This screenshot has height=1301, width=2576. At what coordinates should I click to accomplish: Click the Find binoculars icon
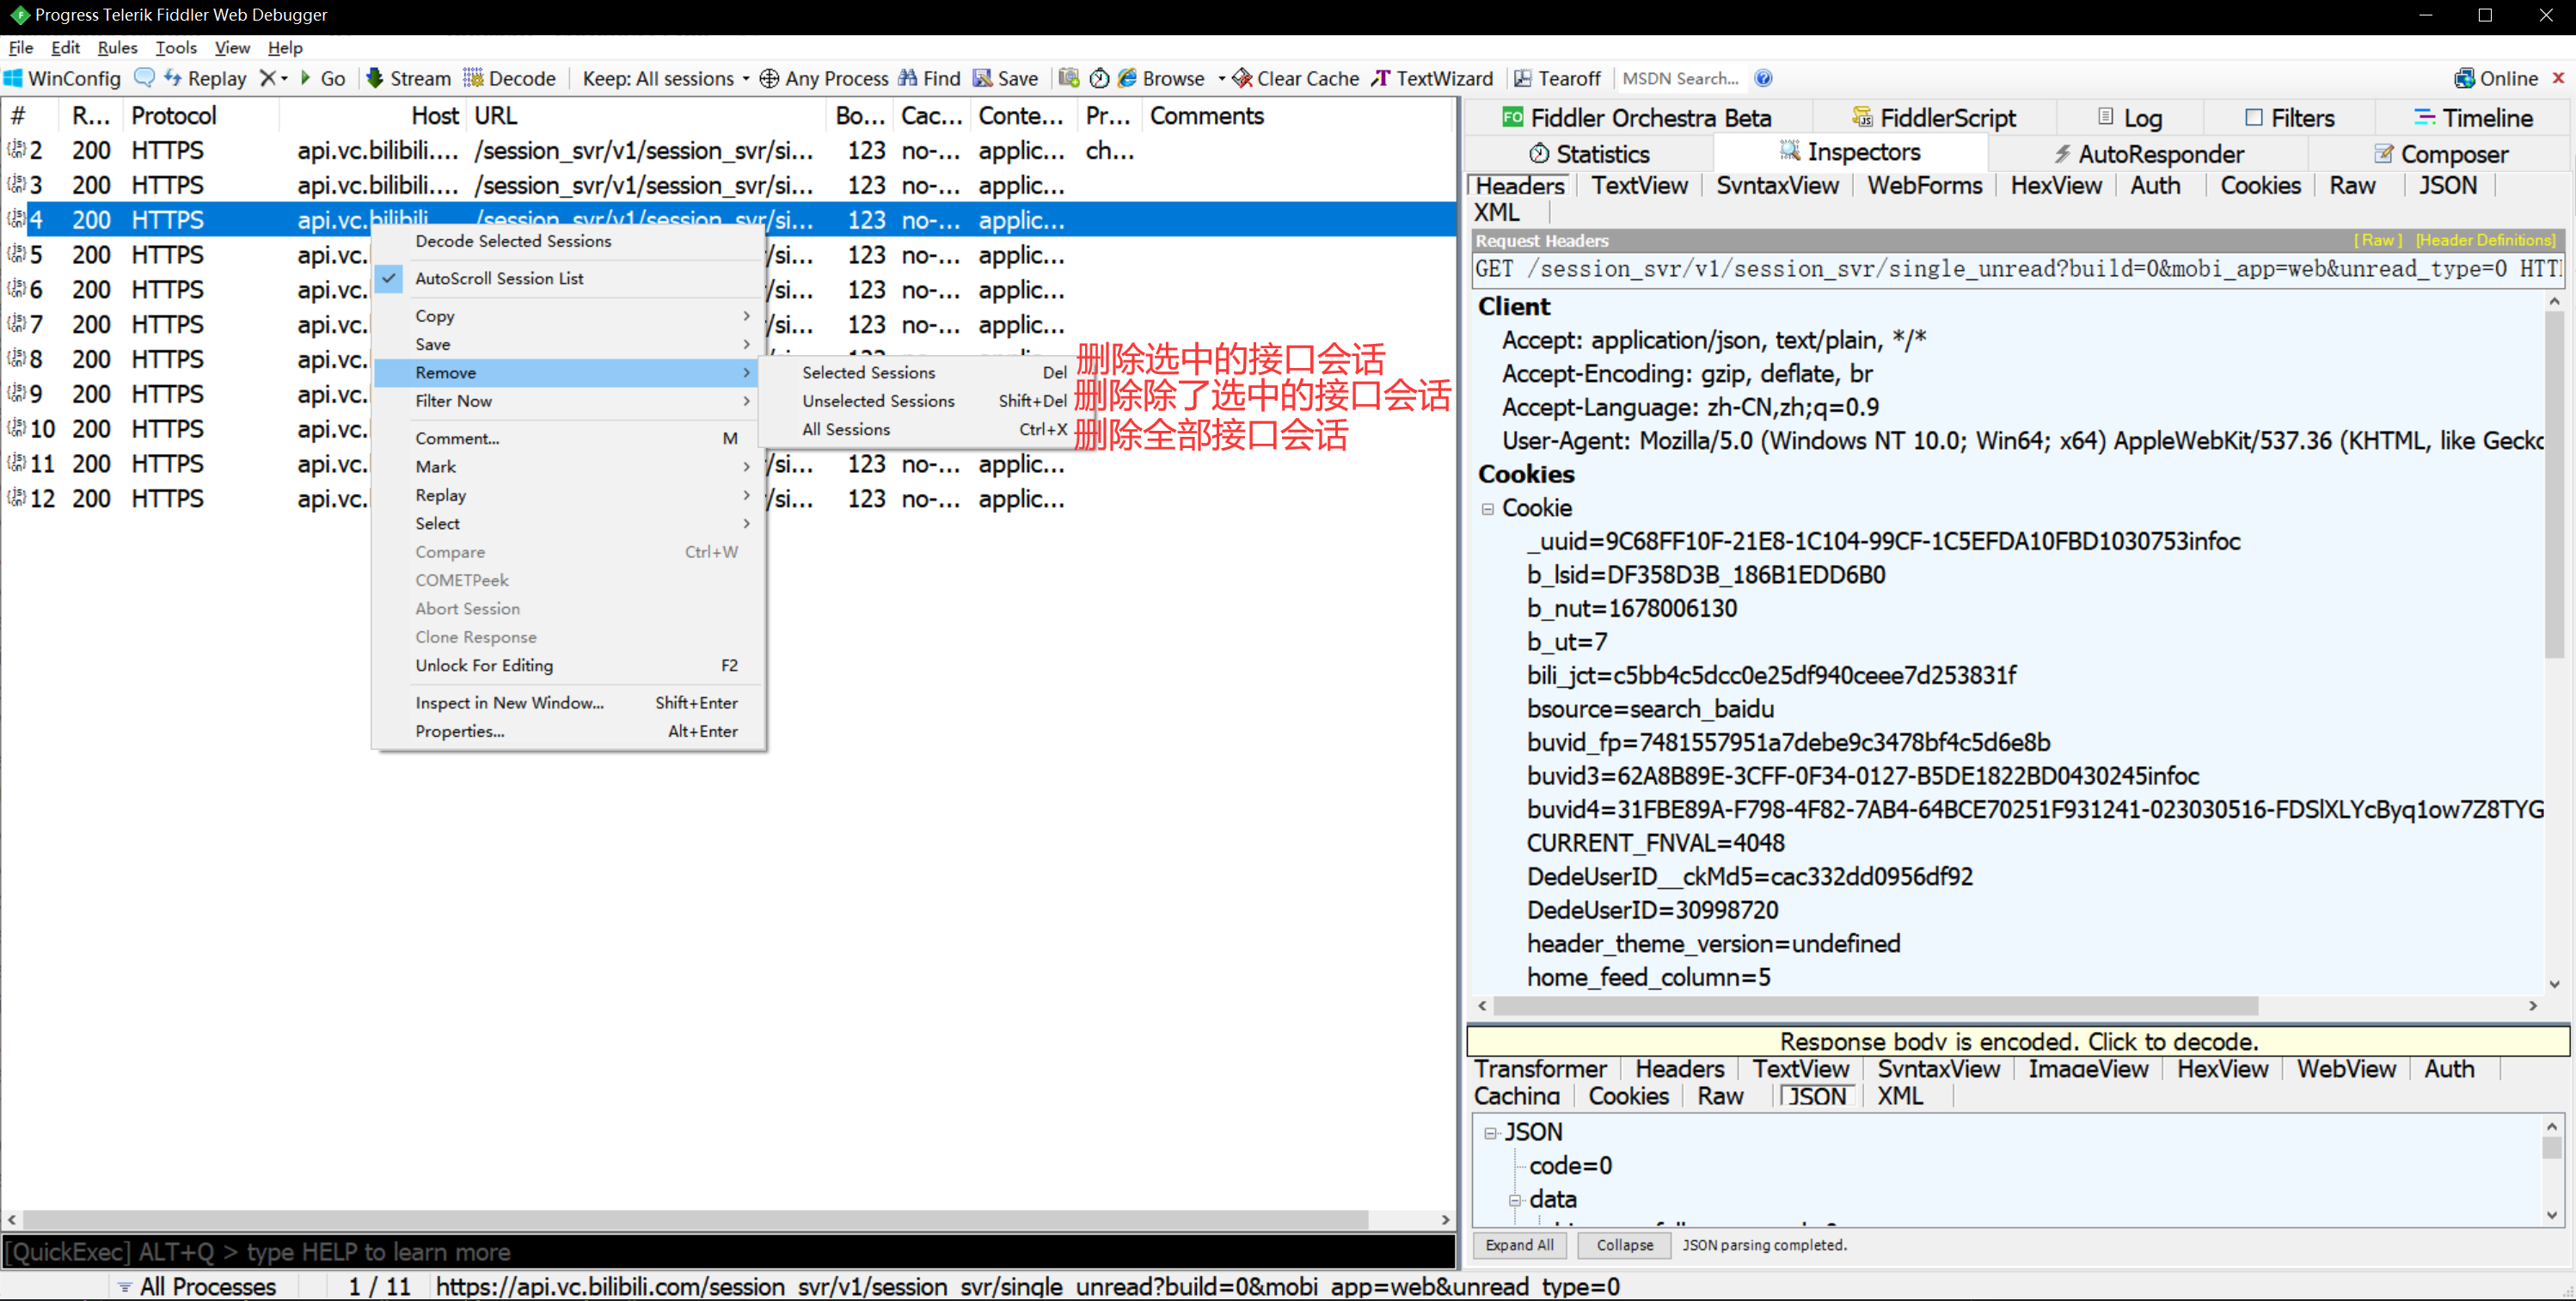pyautogui.click(x=908, y=78)
